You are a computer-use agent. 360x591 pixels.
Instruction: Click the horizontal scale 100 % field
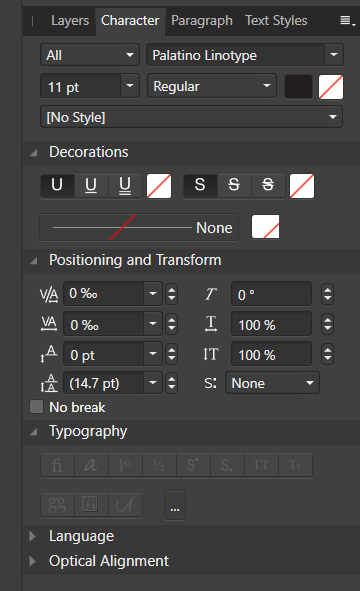click(x=271, y=323)
